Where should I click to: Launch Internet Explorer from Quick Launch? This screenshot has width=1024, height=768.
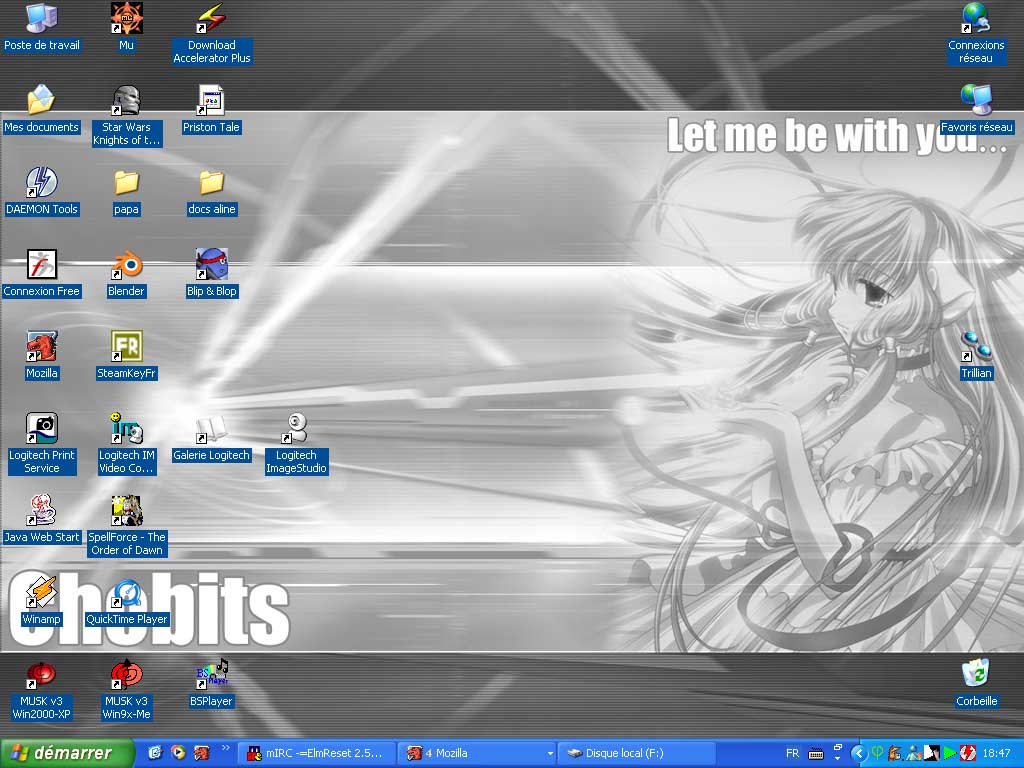pyautogui.click(x=155, y=753)
